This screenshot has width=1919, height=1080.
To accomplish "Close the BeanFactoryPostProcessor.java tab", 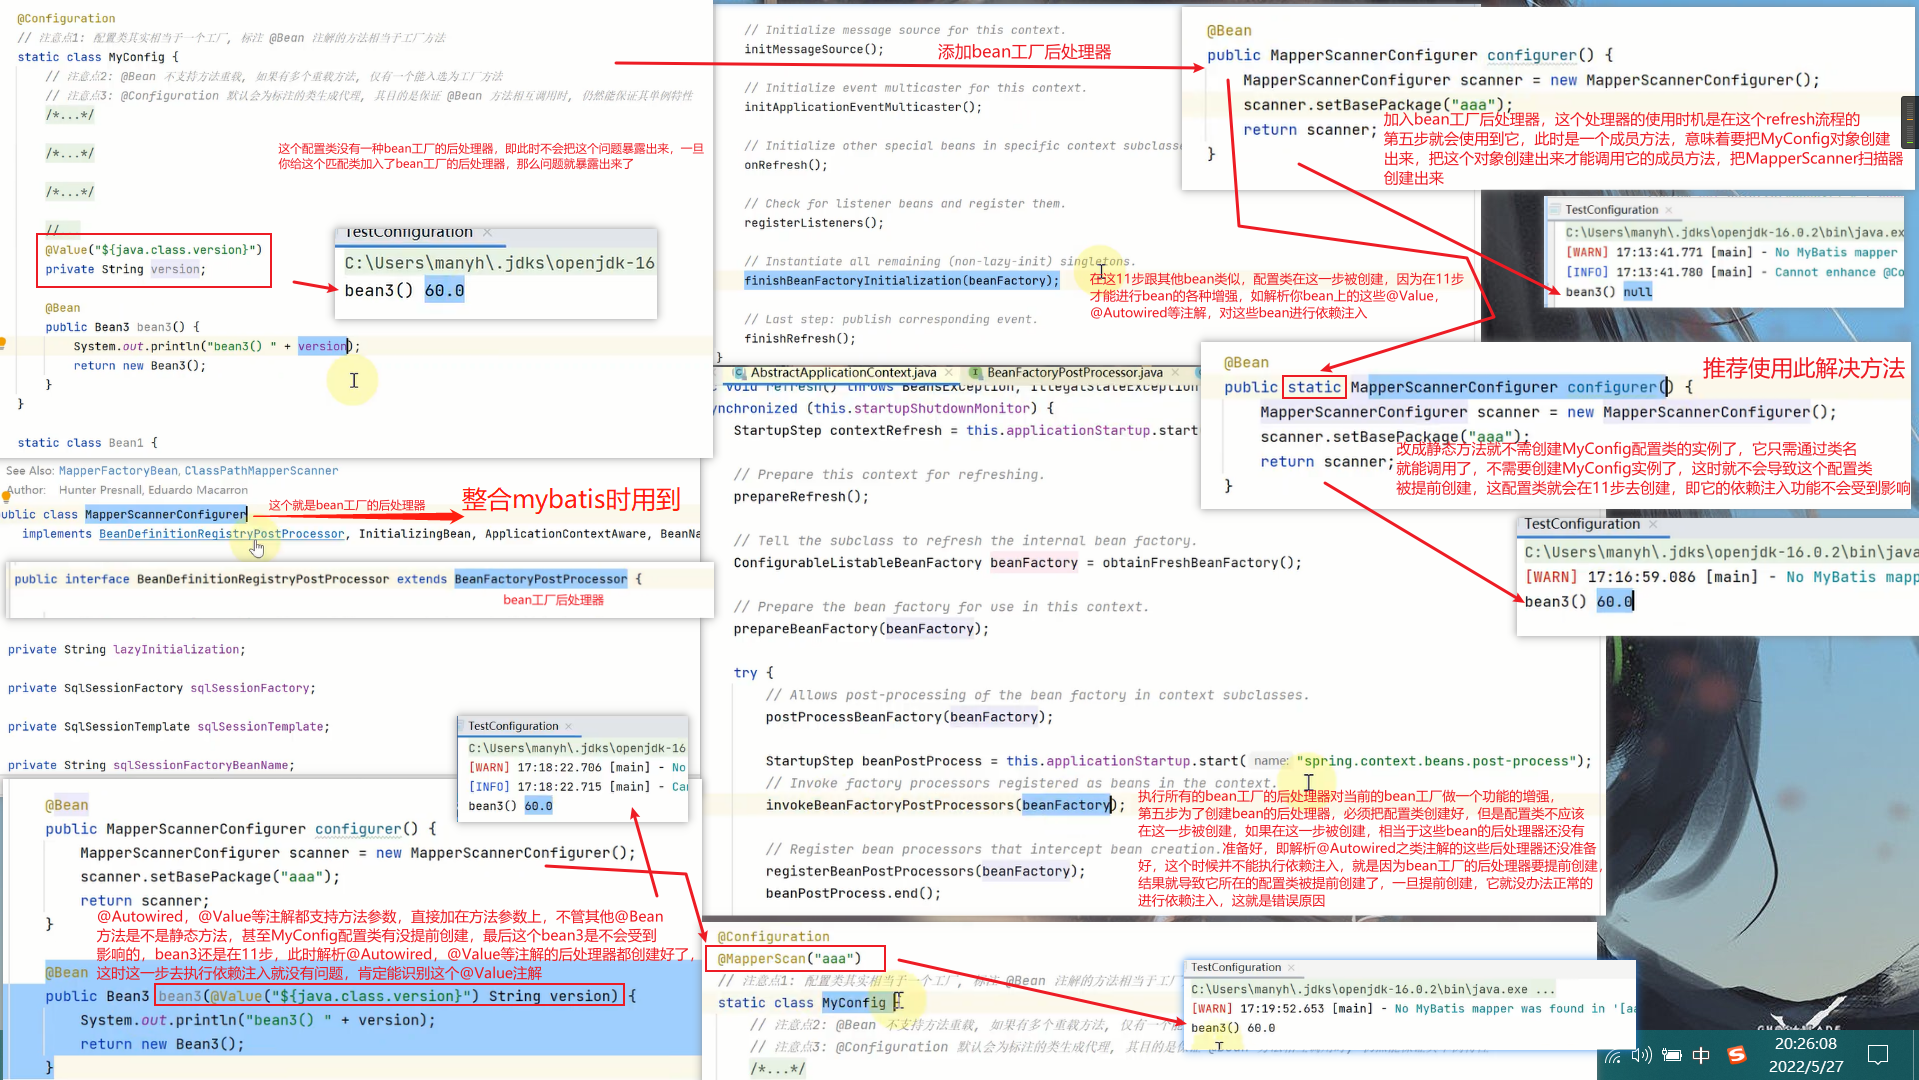I will coord(1176,373).
